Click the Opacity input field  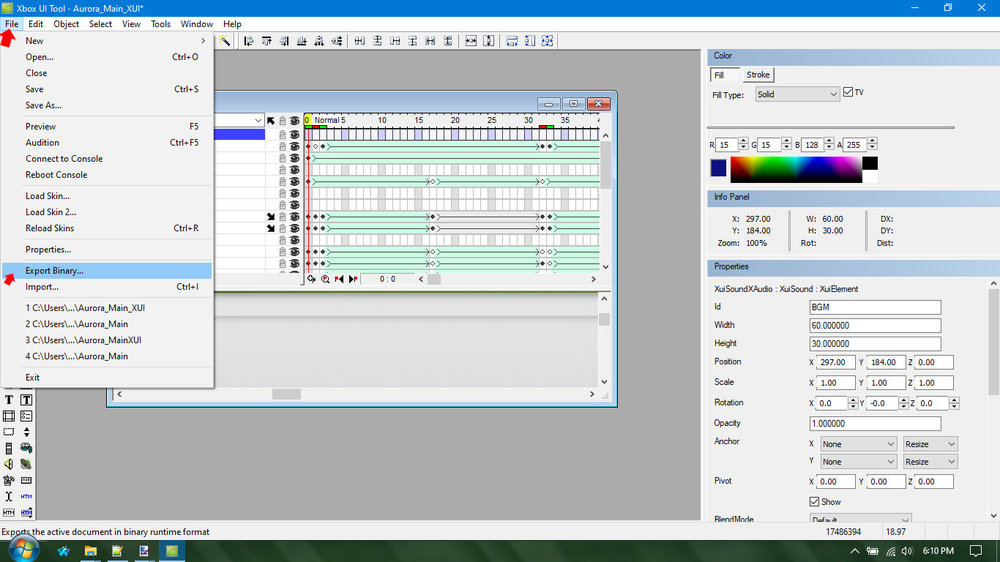pos(875,424)
